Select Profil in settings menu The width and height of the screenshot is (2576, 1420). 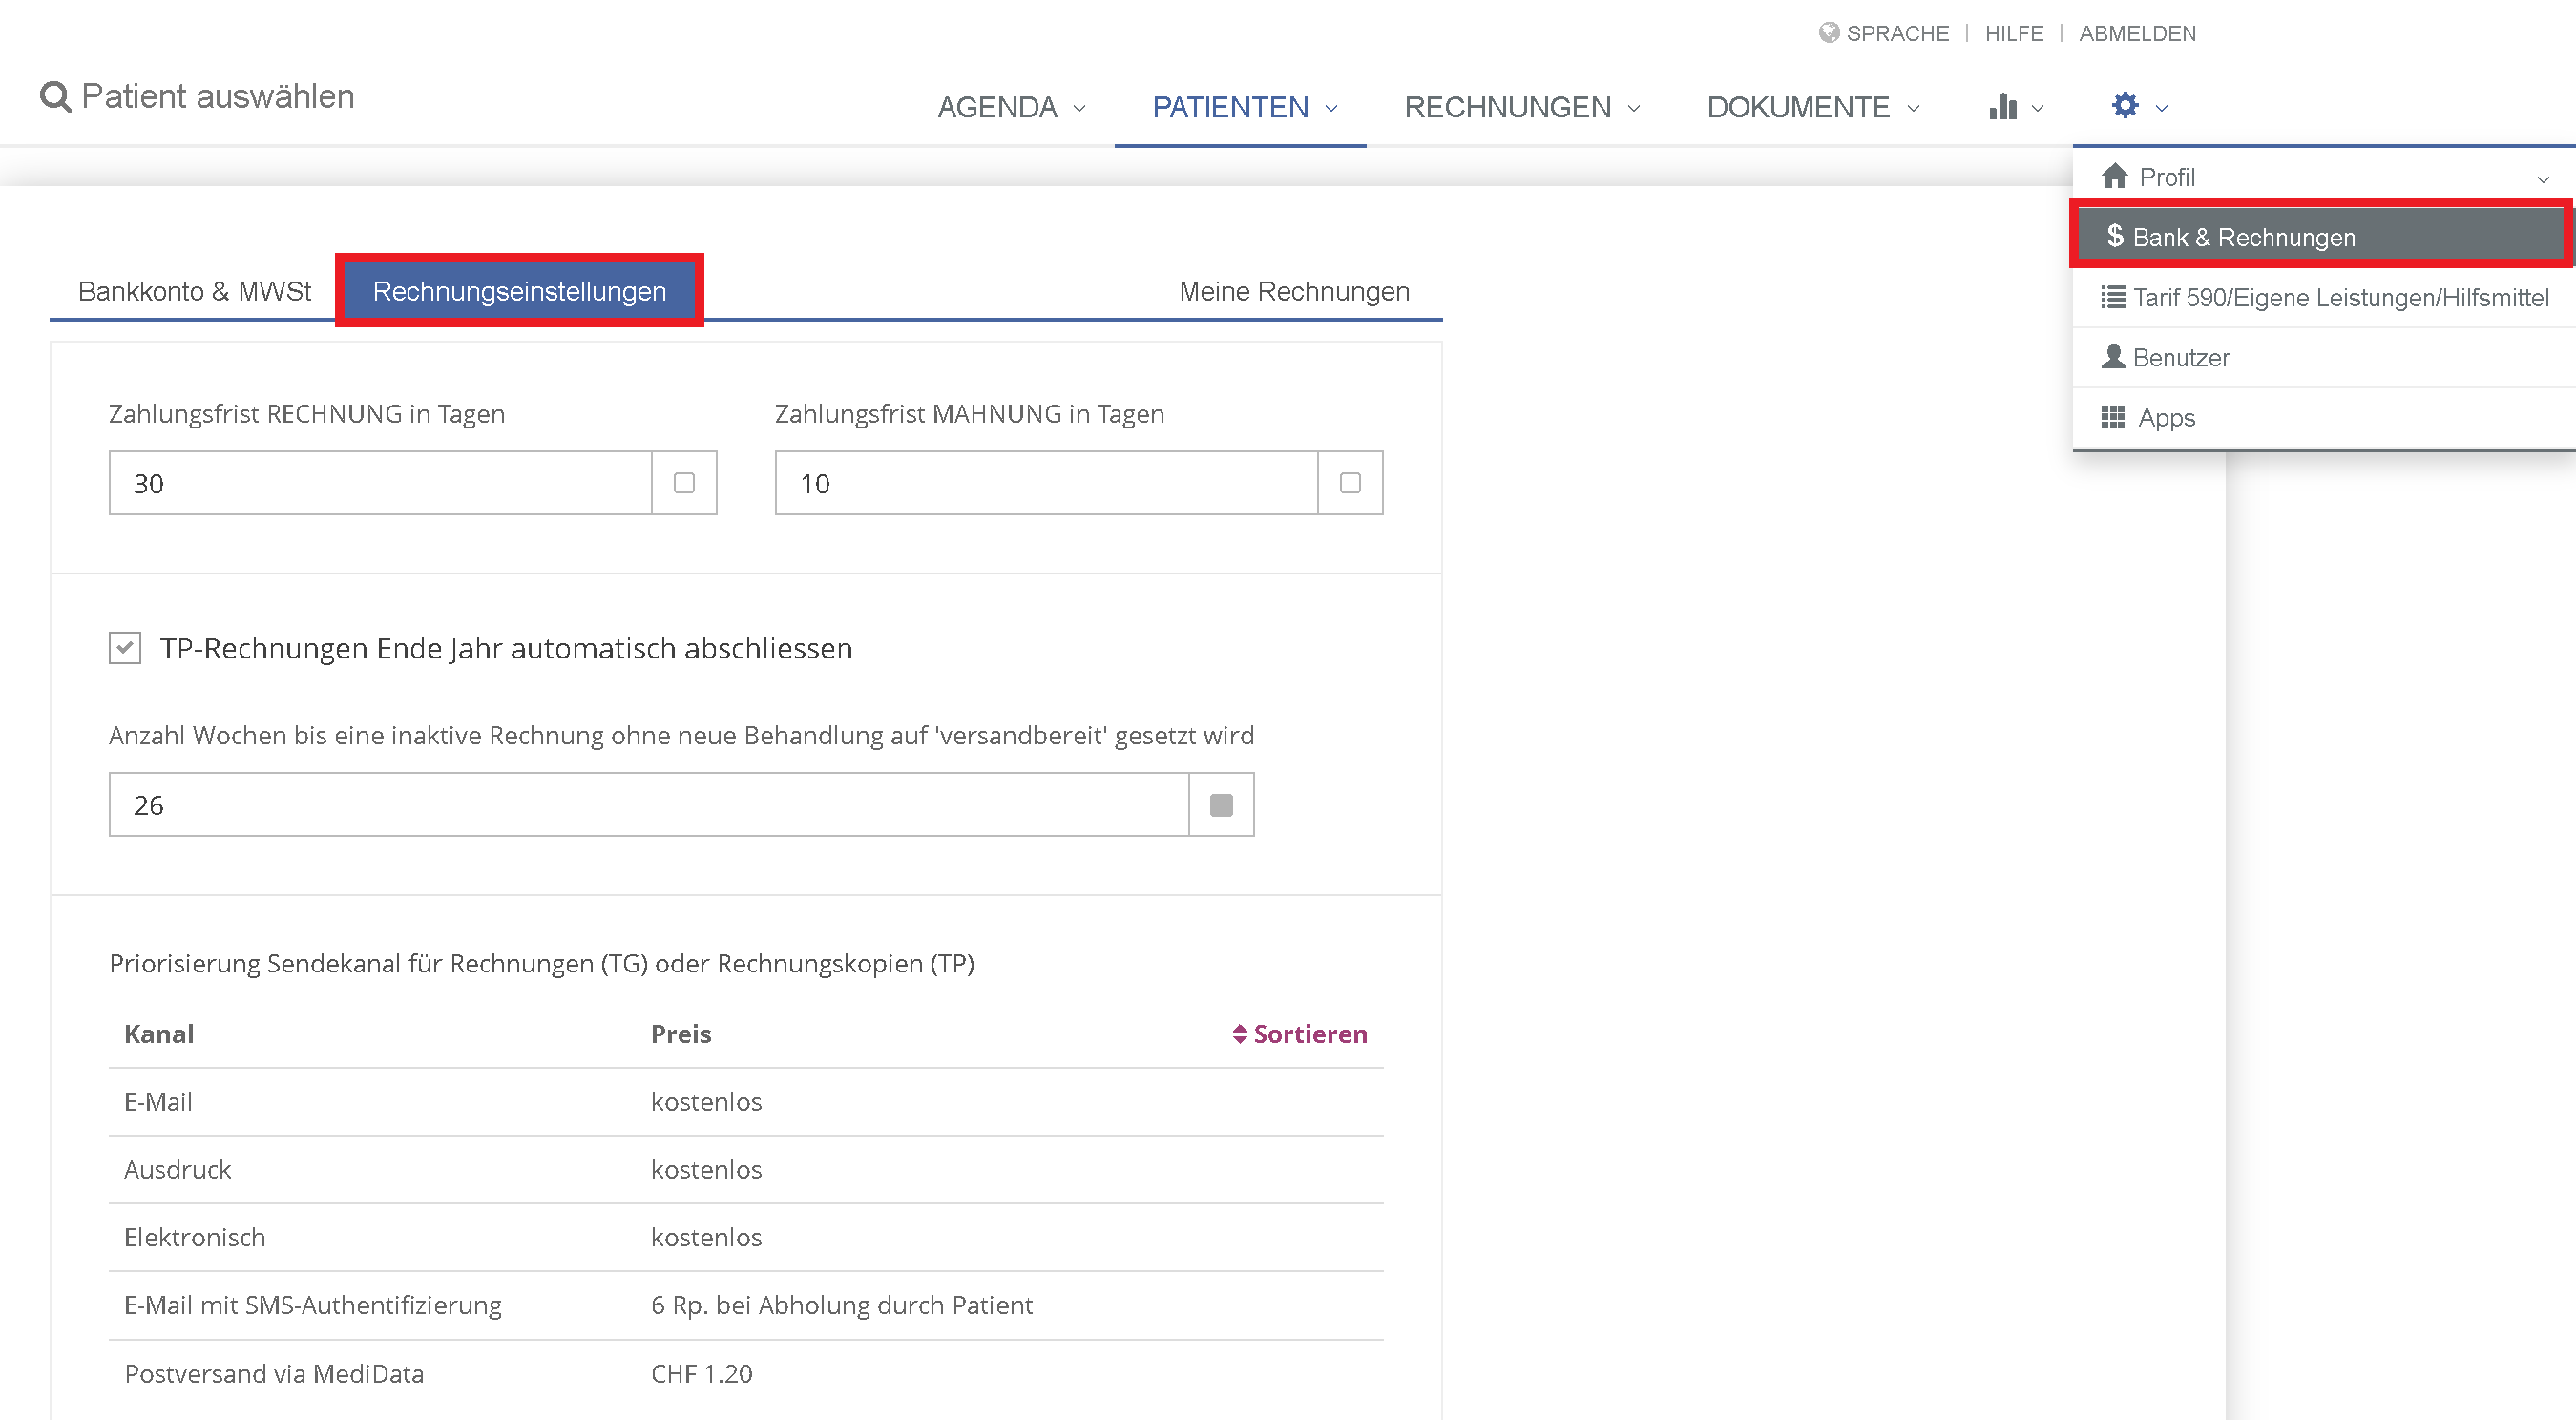point(2325,177)
